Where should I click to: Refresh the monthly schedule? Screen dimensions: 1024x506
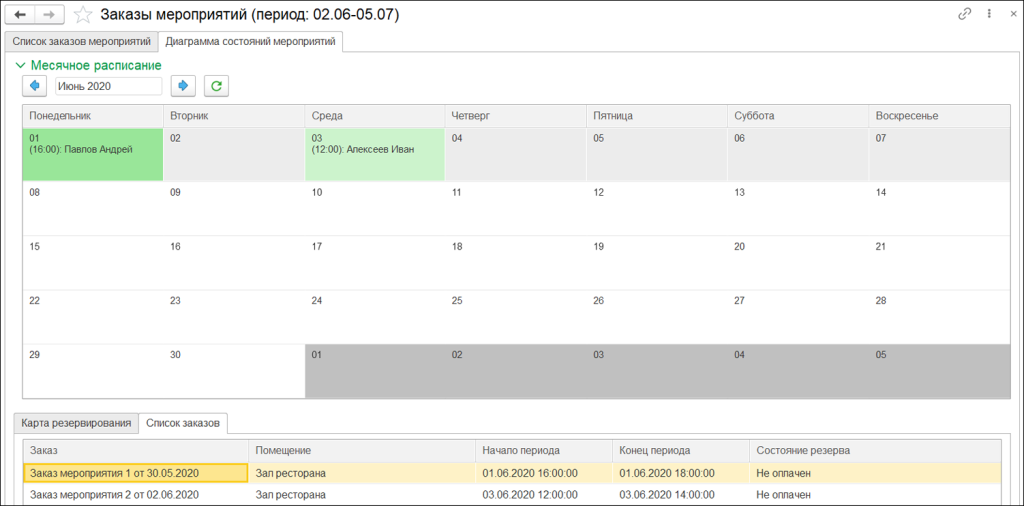[x=216, y=86]
